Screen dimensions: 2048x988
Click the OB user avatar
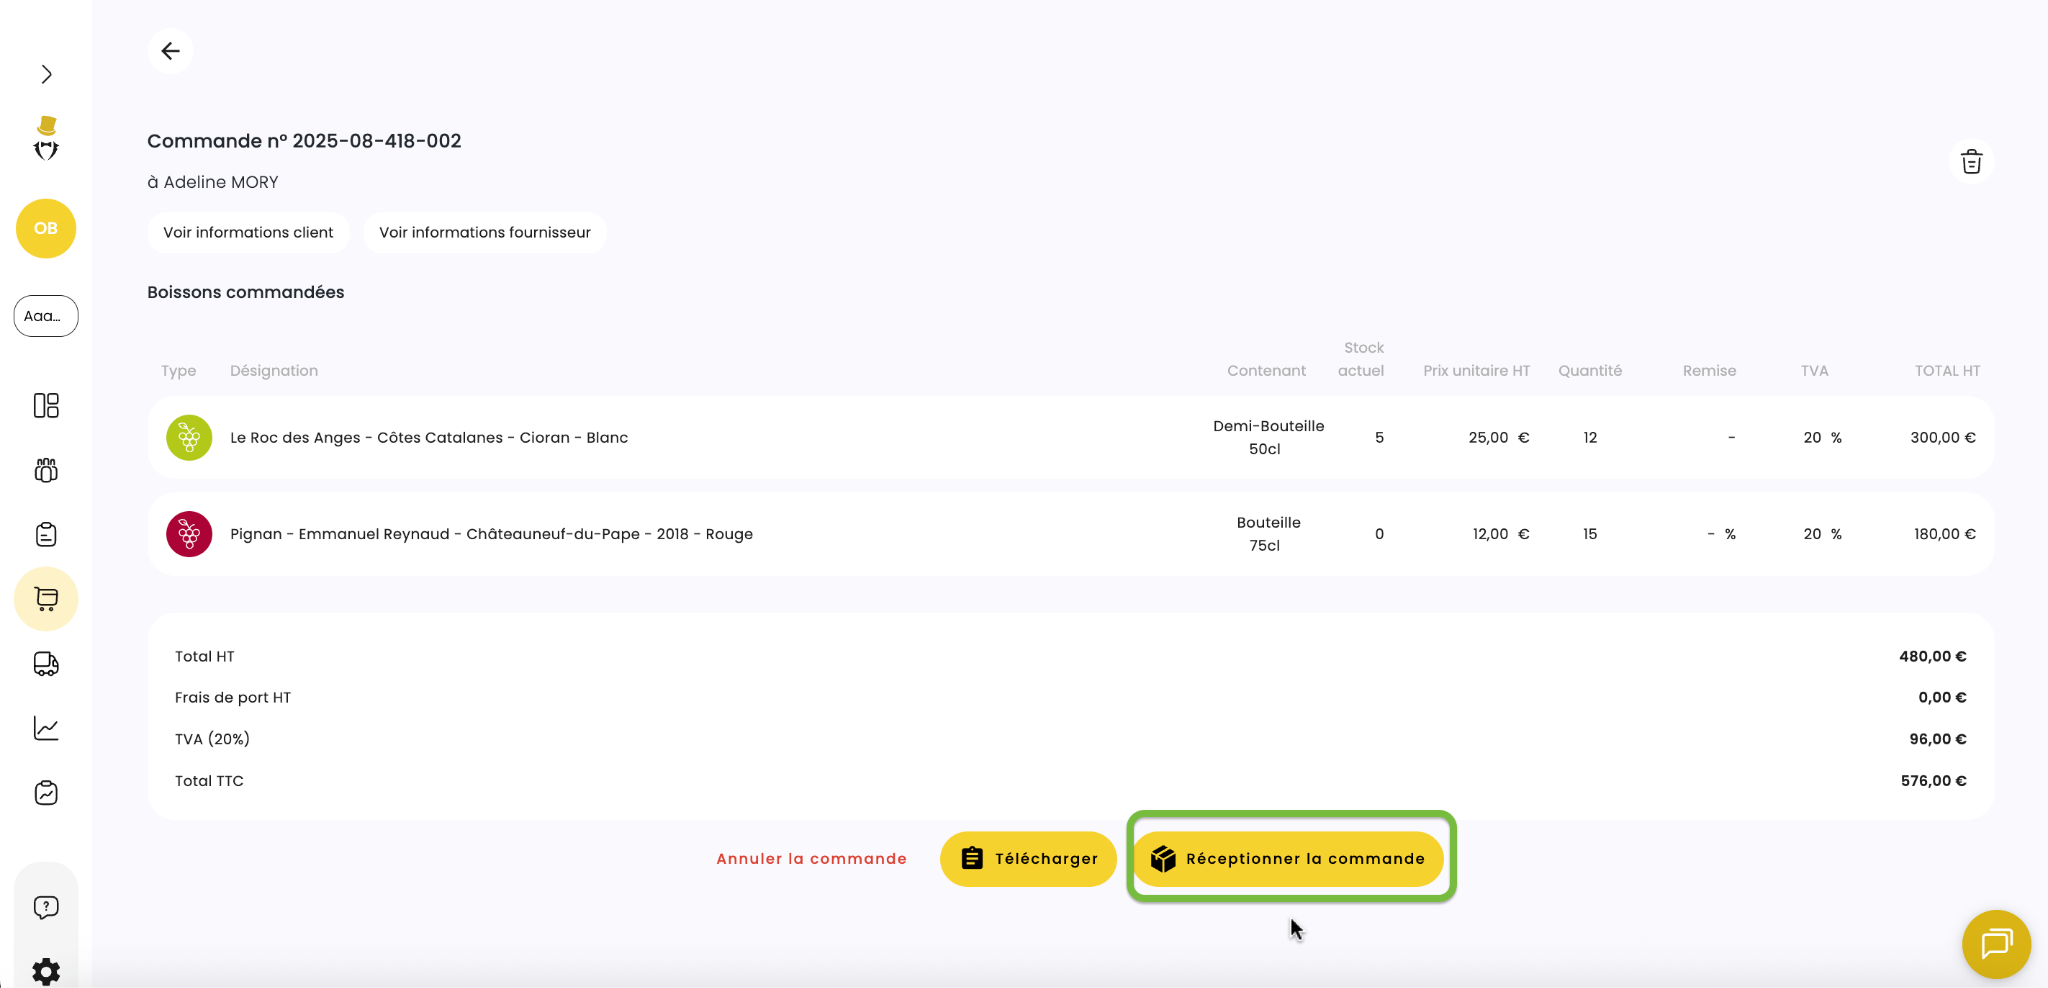point(46,228)
